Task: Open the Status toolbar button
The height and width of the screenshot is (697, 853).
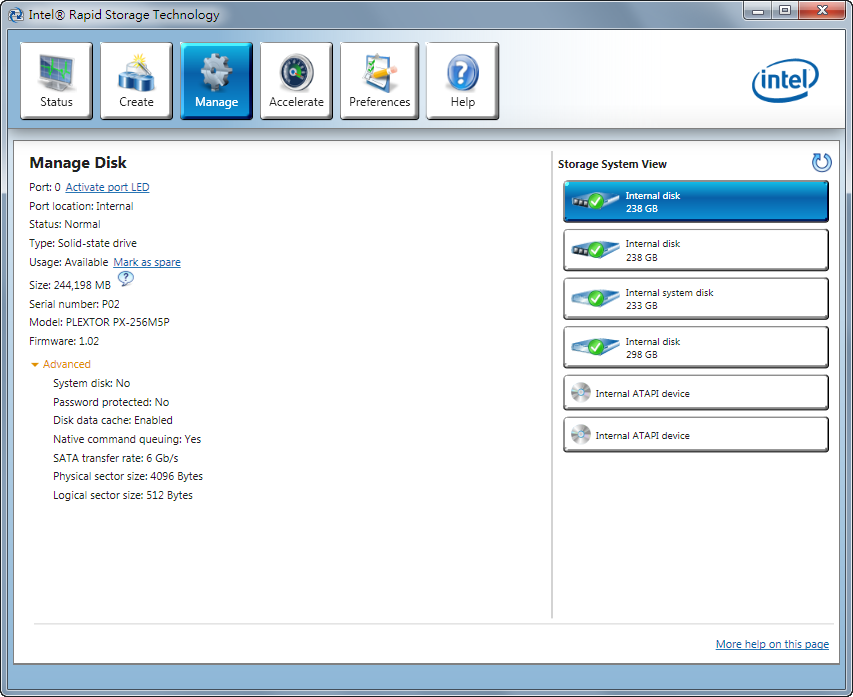Action: click(x=56, y=81)
